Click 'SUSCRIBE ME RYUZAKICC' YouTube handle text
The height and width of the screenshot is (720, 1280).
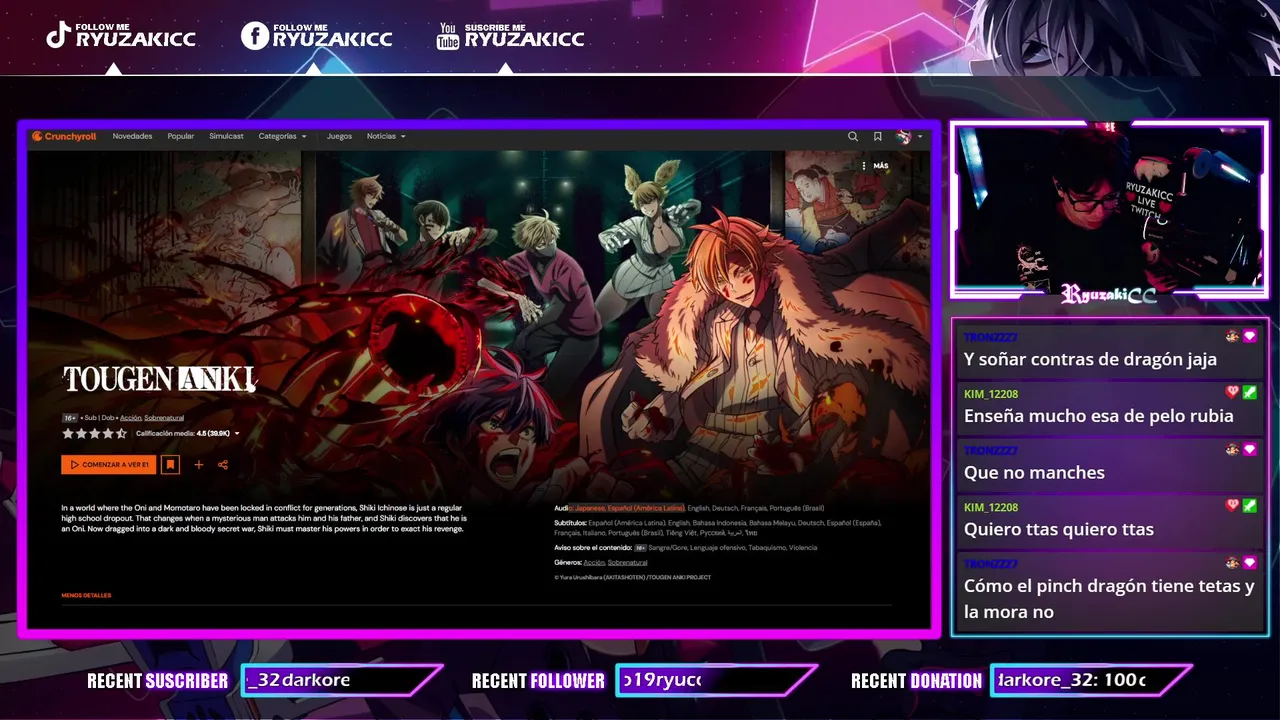tap(524, 36)
